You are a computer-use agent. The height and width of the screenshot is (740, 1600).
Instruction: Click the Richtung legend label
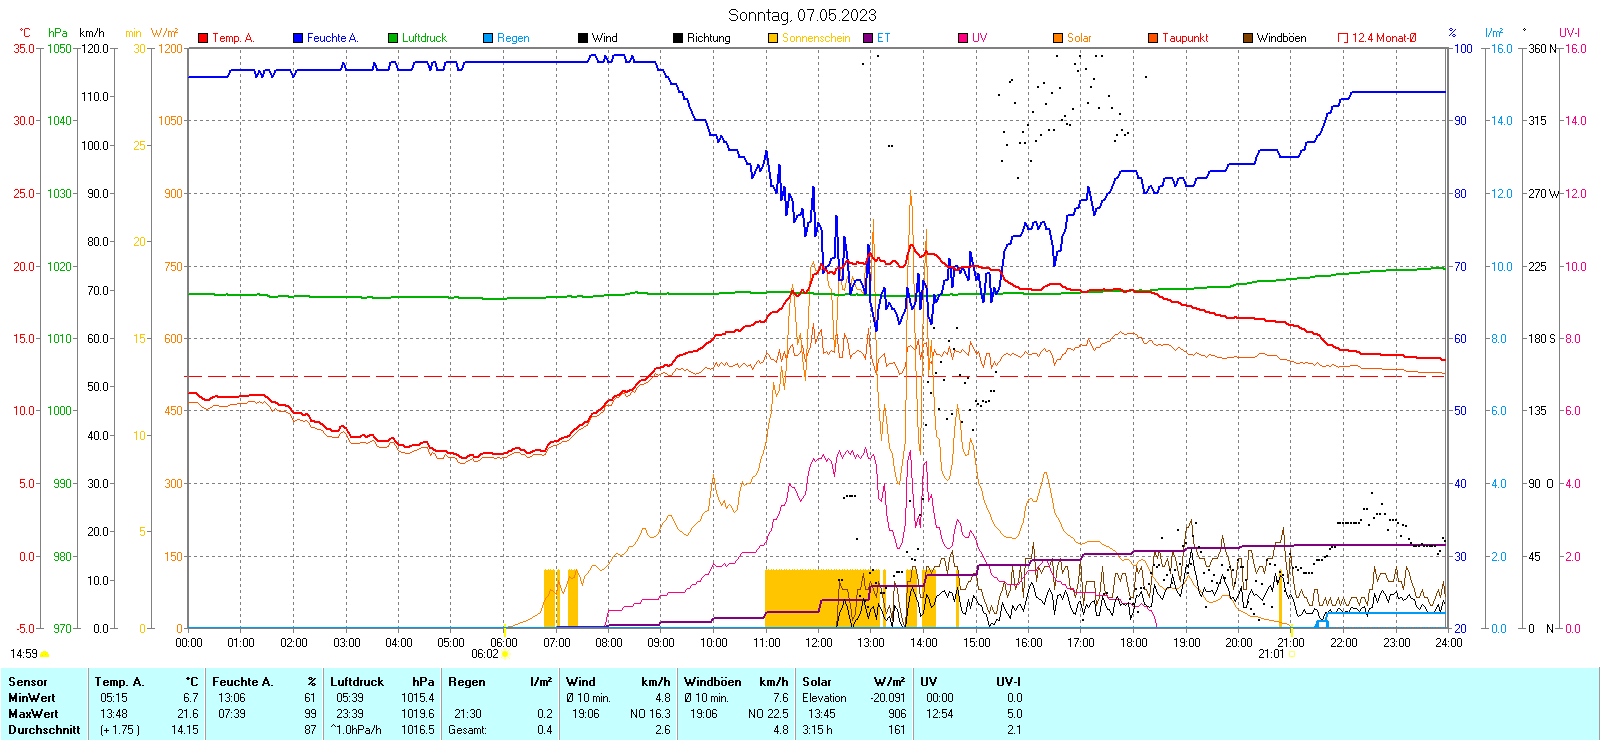pos(708,38)
